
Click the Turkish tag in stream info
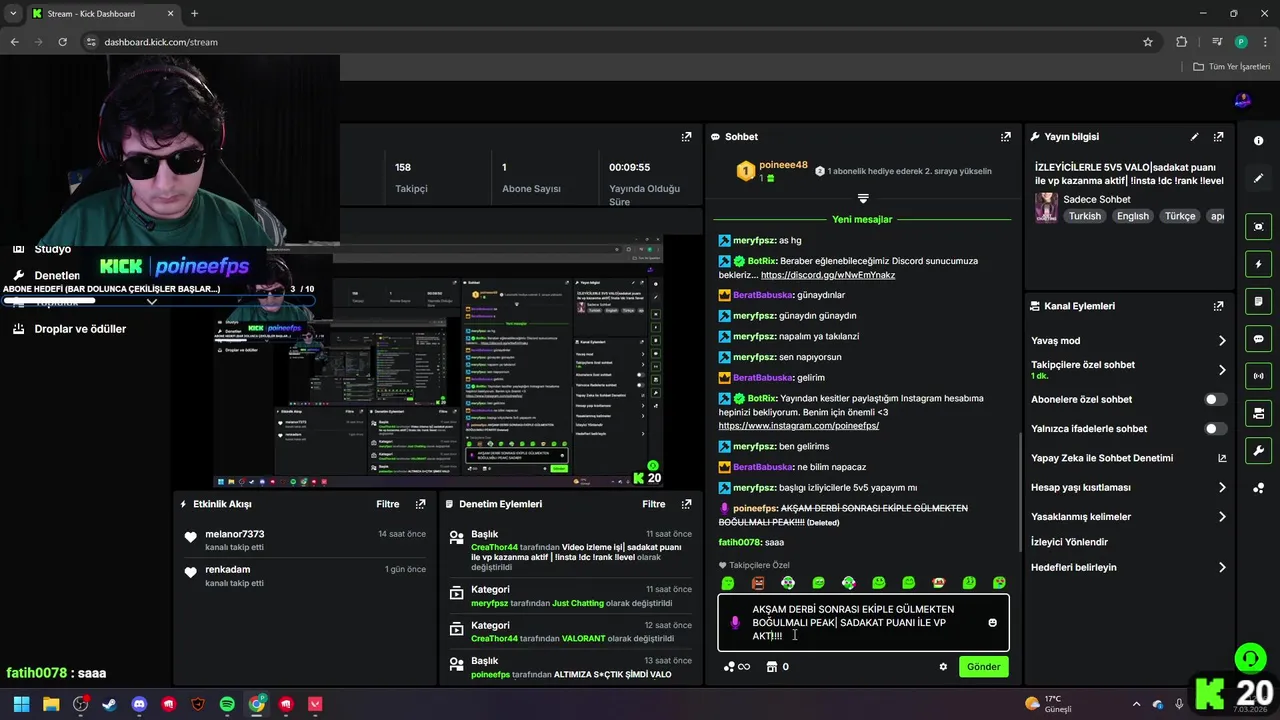click(1084, 216)
